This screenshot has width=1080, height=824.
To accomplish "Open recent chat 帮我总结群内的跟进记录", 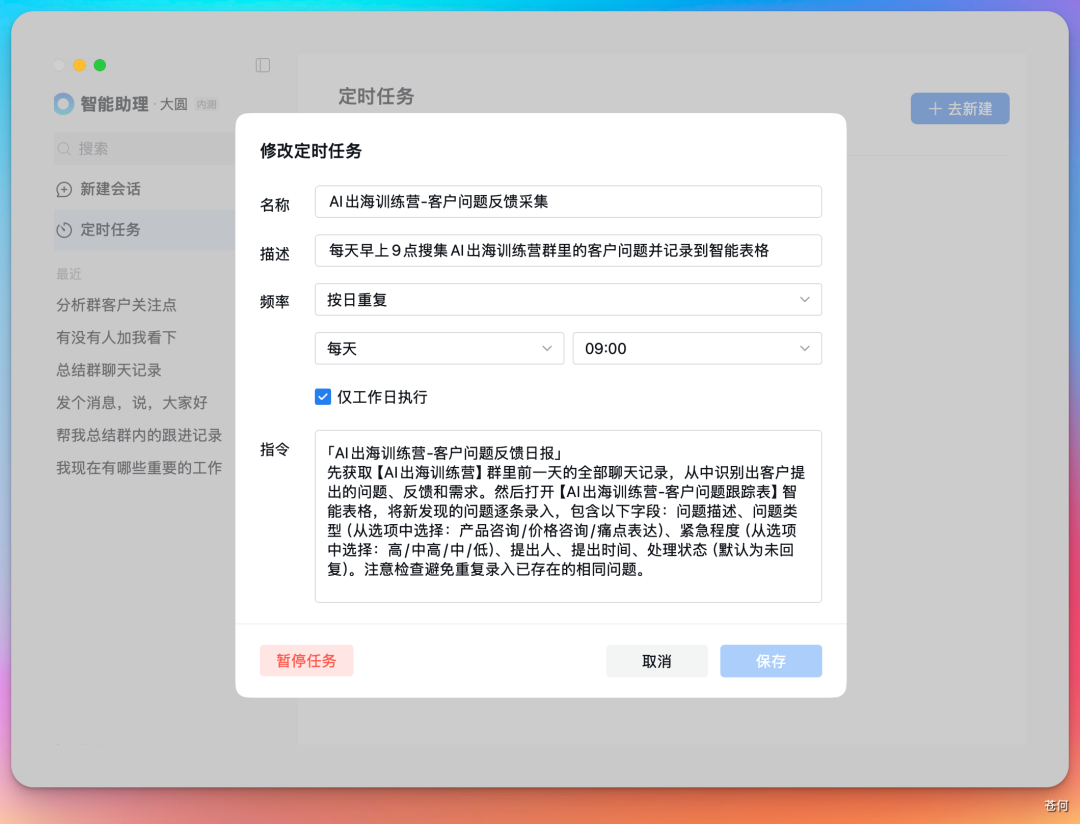I will 139,435.
